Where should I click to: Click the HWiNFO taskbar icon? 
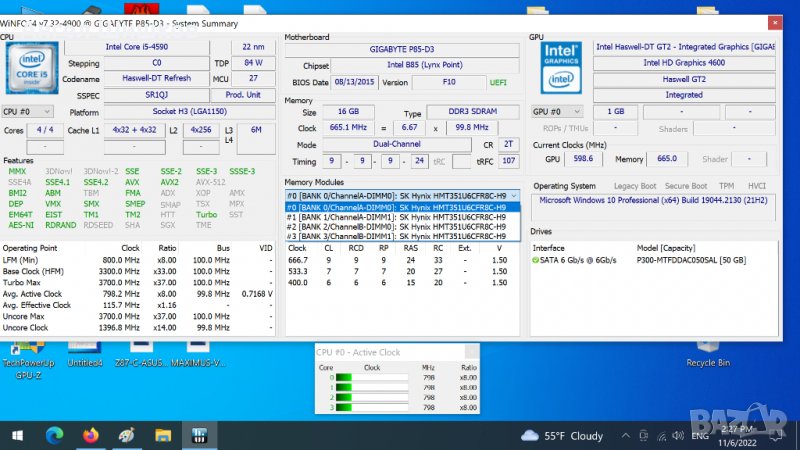(x=199, y=435)
